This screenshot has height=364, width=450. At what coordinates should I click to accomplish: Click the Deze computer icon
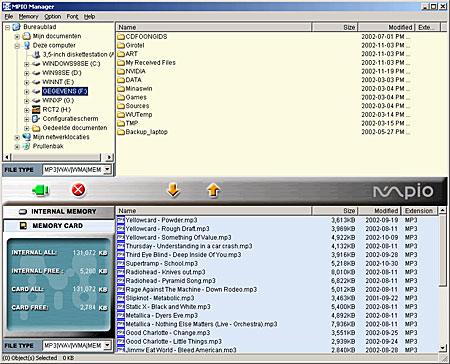(x=26, y=45)
